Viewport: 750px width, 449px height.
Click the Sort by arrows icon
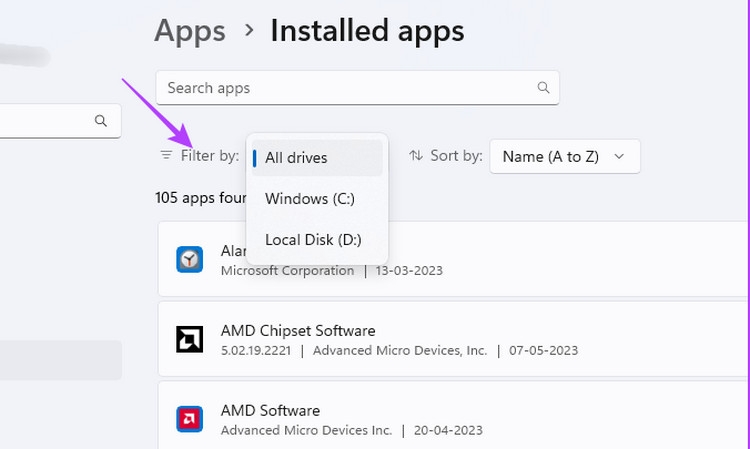click(x=416, y=155)
